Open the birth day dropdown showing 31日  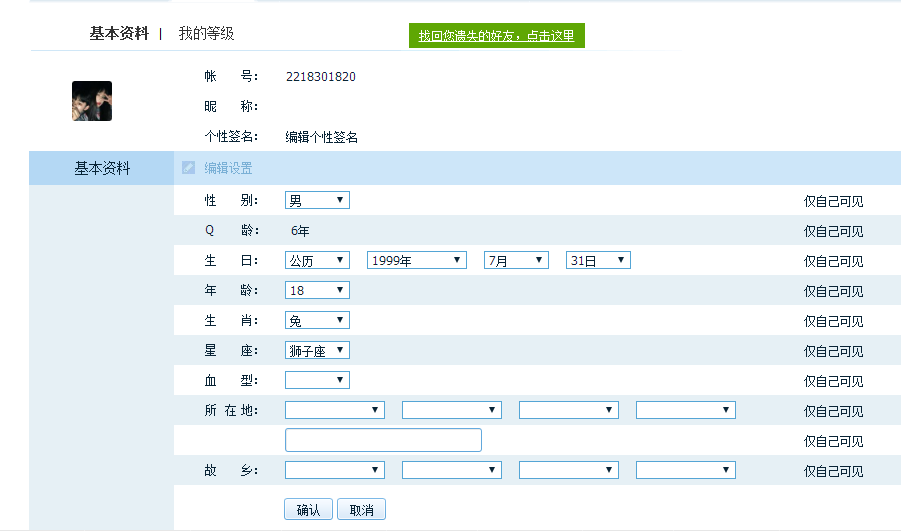click(x=598, y=260)
